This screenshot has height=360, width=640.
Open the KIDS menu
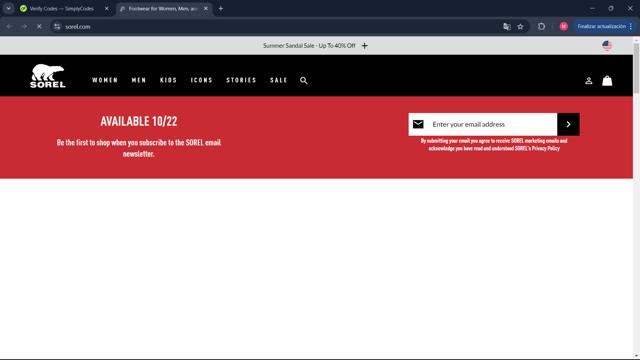pyautogui.click(x=169, y=80)
